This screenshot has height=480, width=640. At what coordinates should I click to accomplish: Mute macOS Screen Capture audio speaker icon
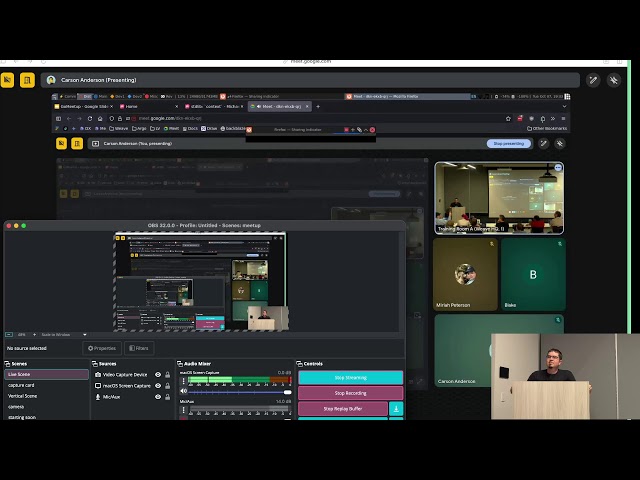(184, 391)
